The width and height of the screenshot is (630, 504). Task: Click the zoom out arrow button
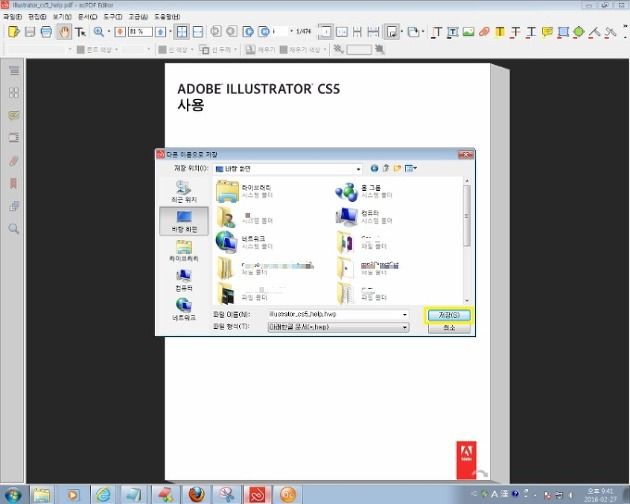coord(119,32)
